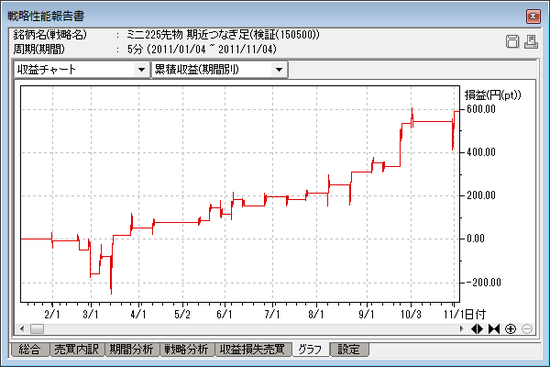Click the -200.00 axis label

pyautogui.click(x=484, y=282)
